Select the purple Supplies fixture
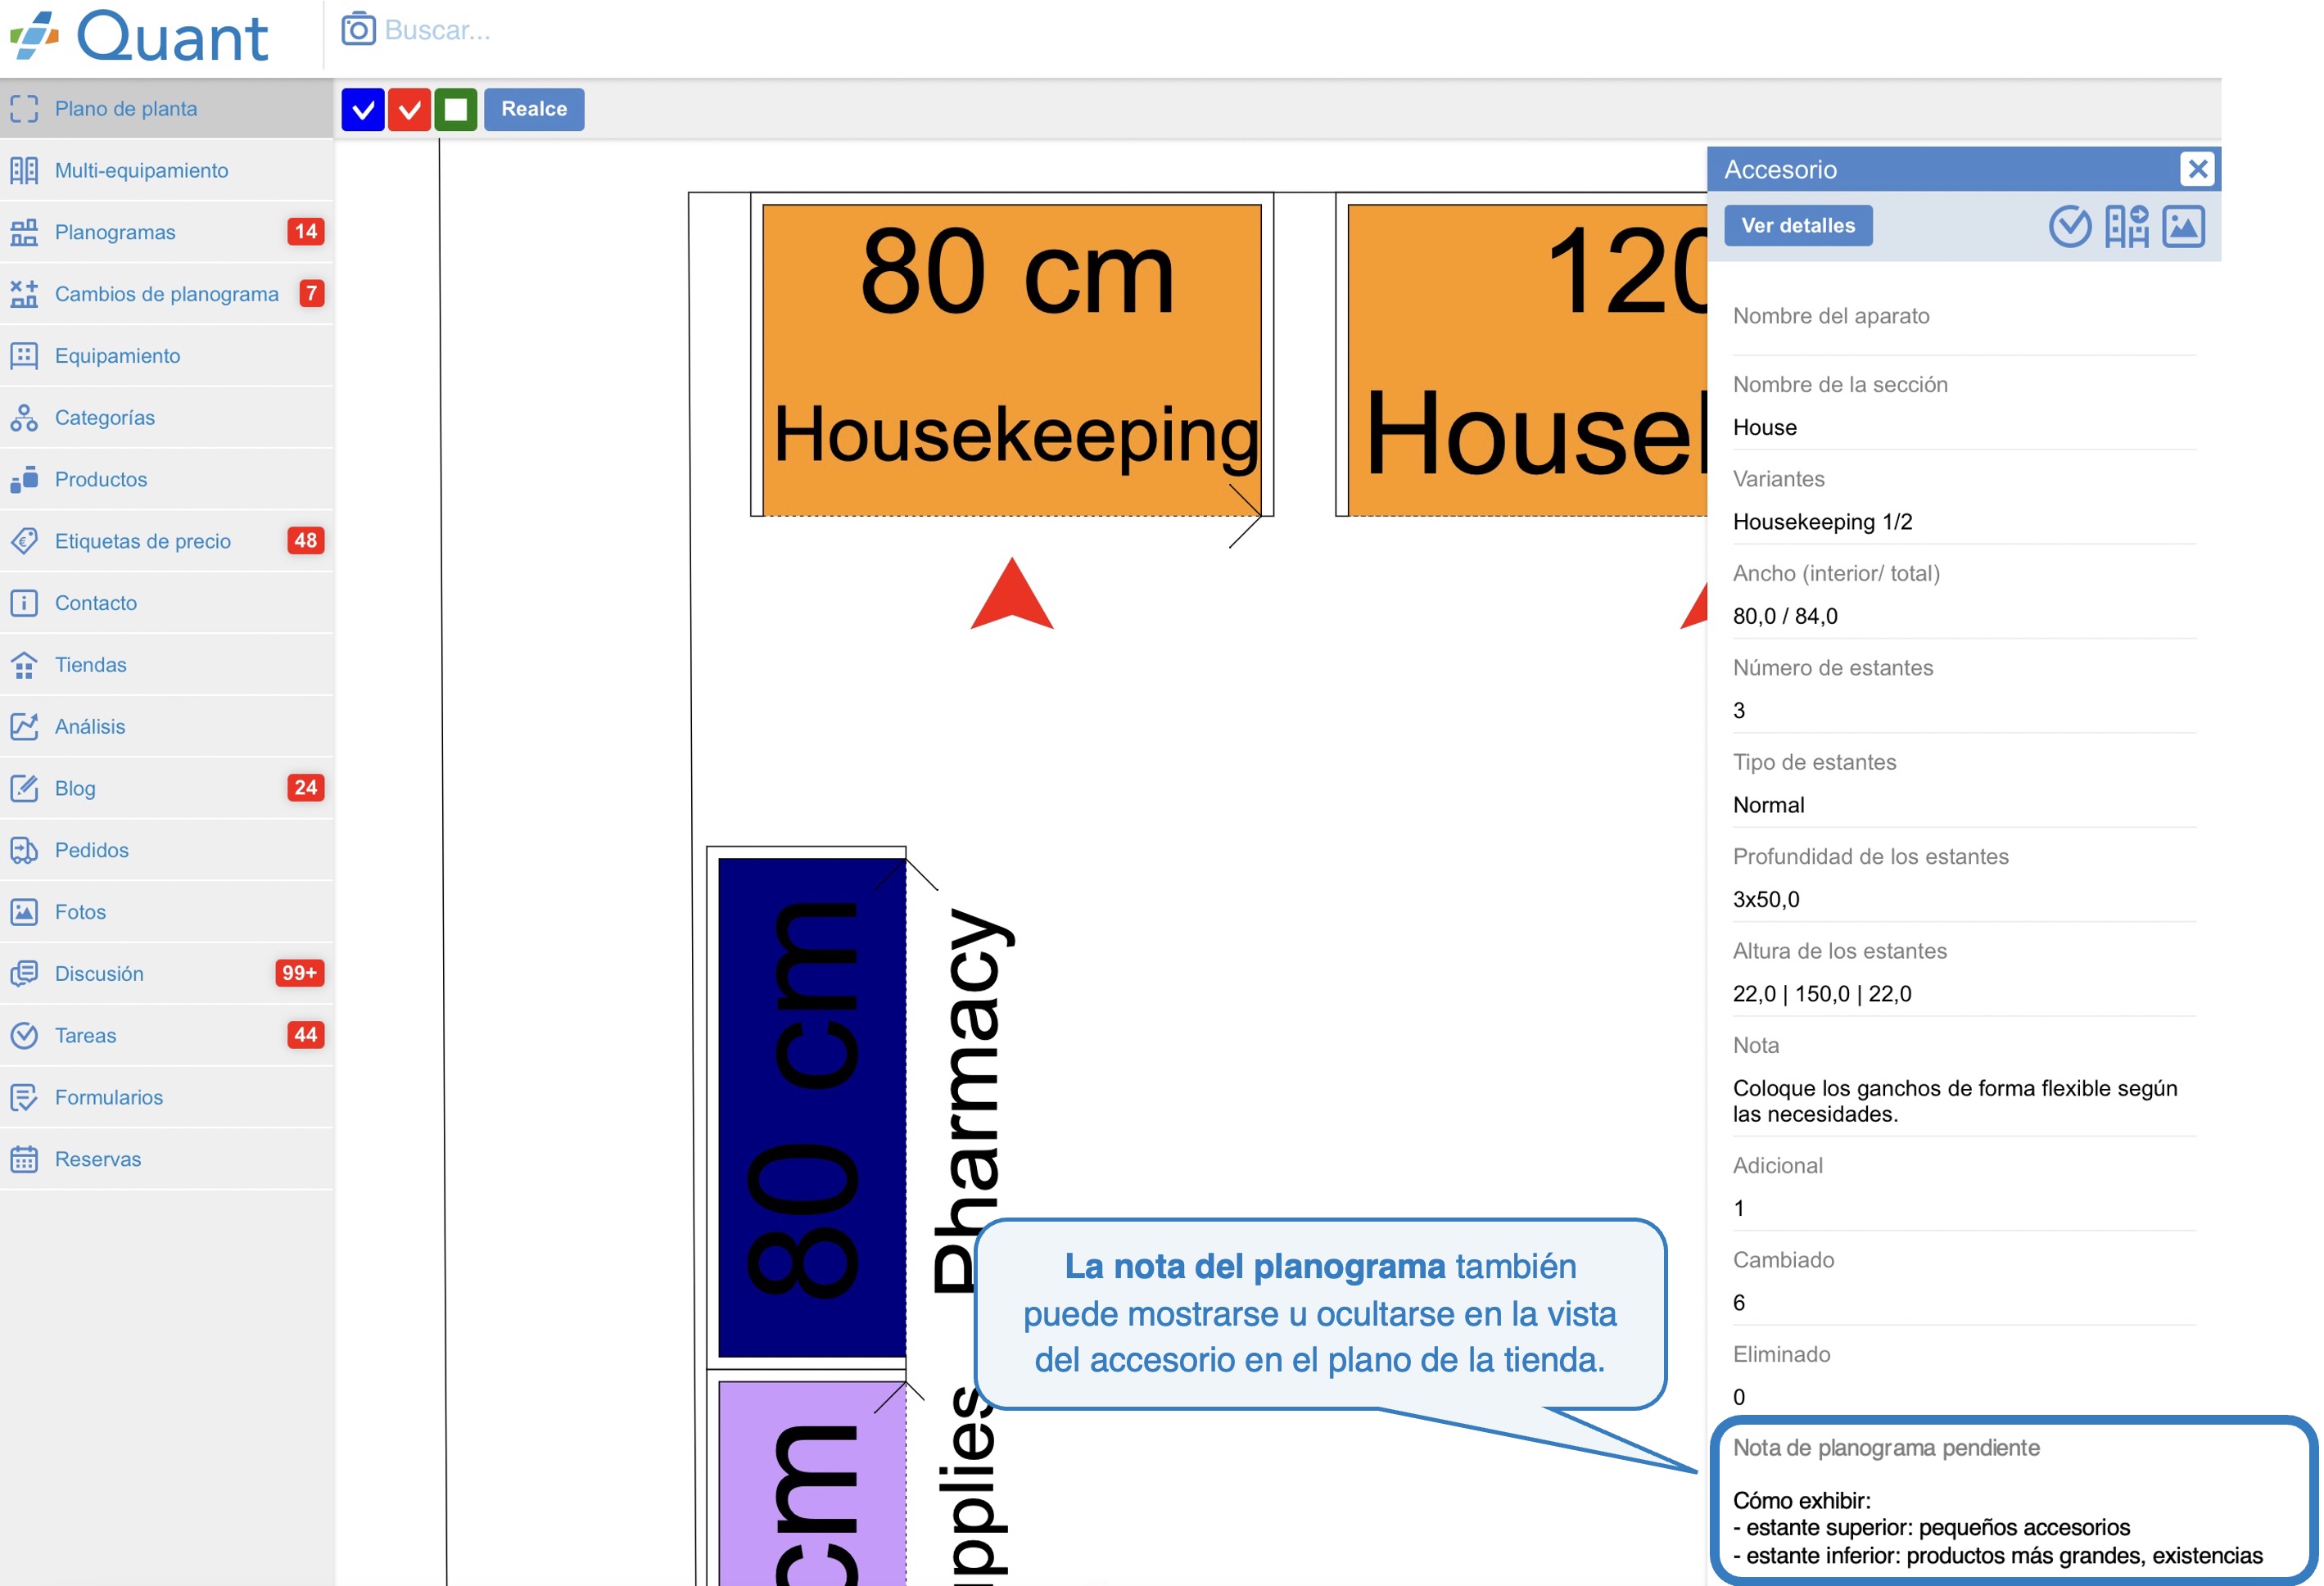The image size is (2324, 1586). (x=812, y=1483)
